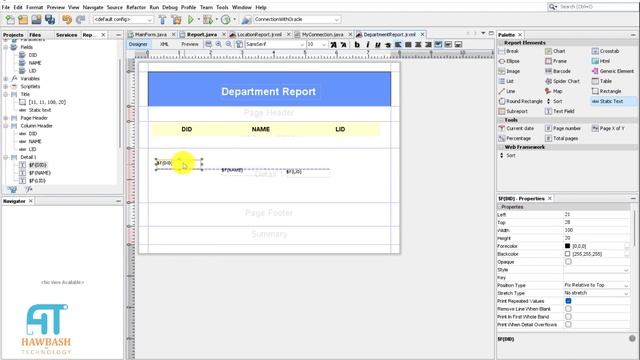Toggle italic text formatting
Image resolution: width=640 pixels, height=360 pixels.
(367, 44)
